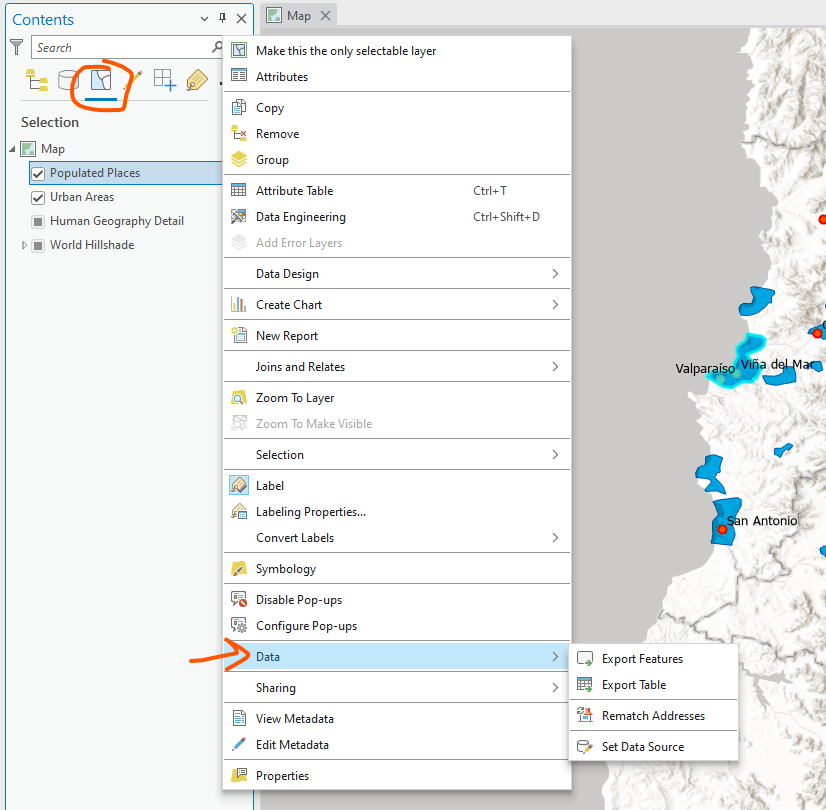826x810 pixels.
Task: Click the Label tag icon
Action: (x=239, y=485)
